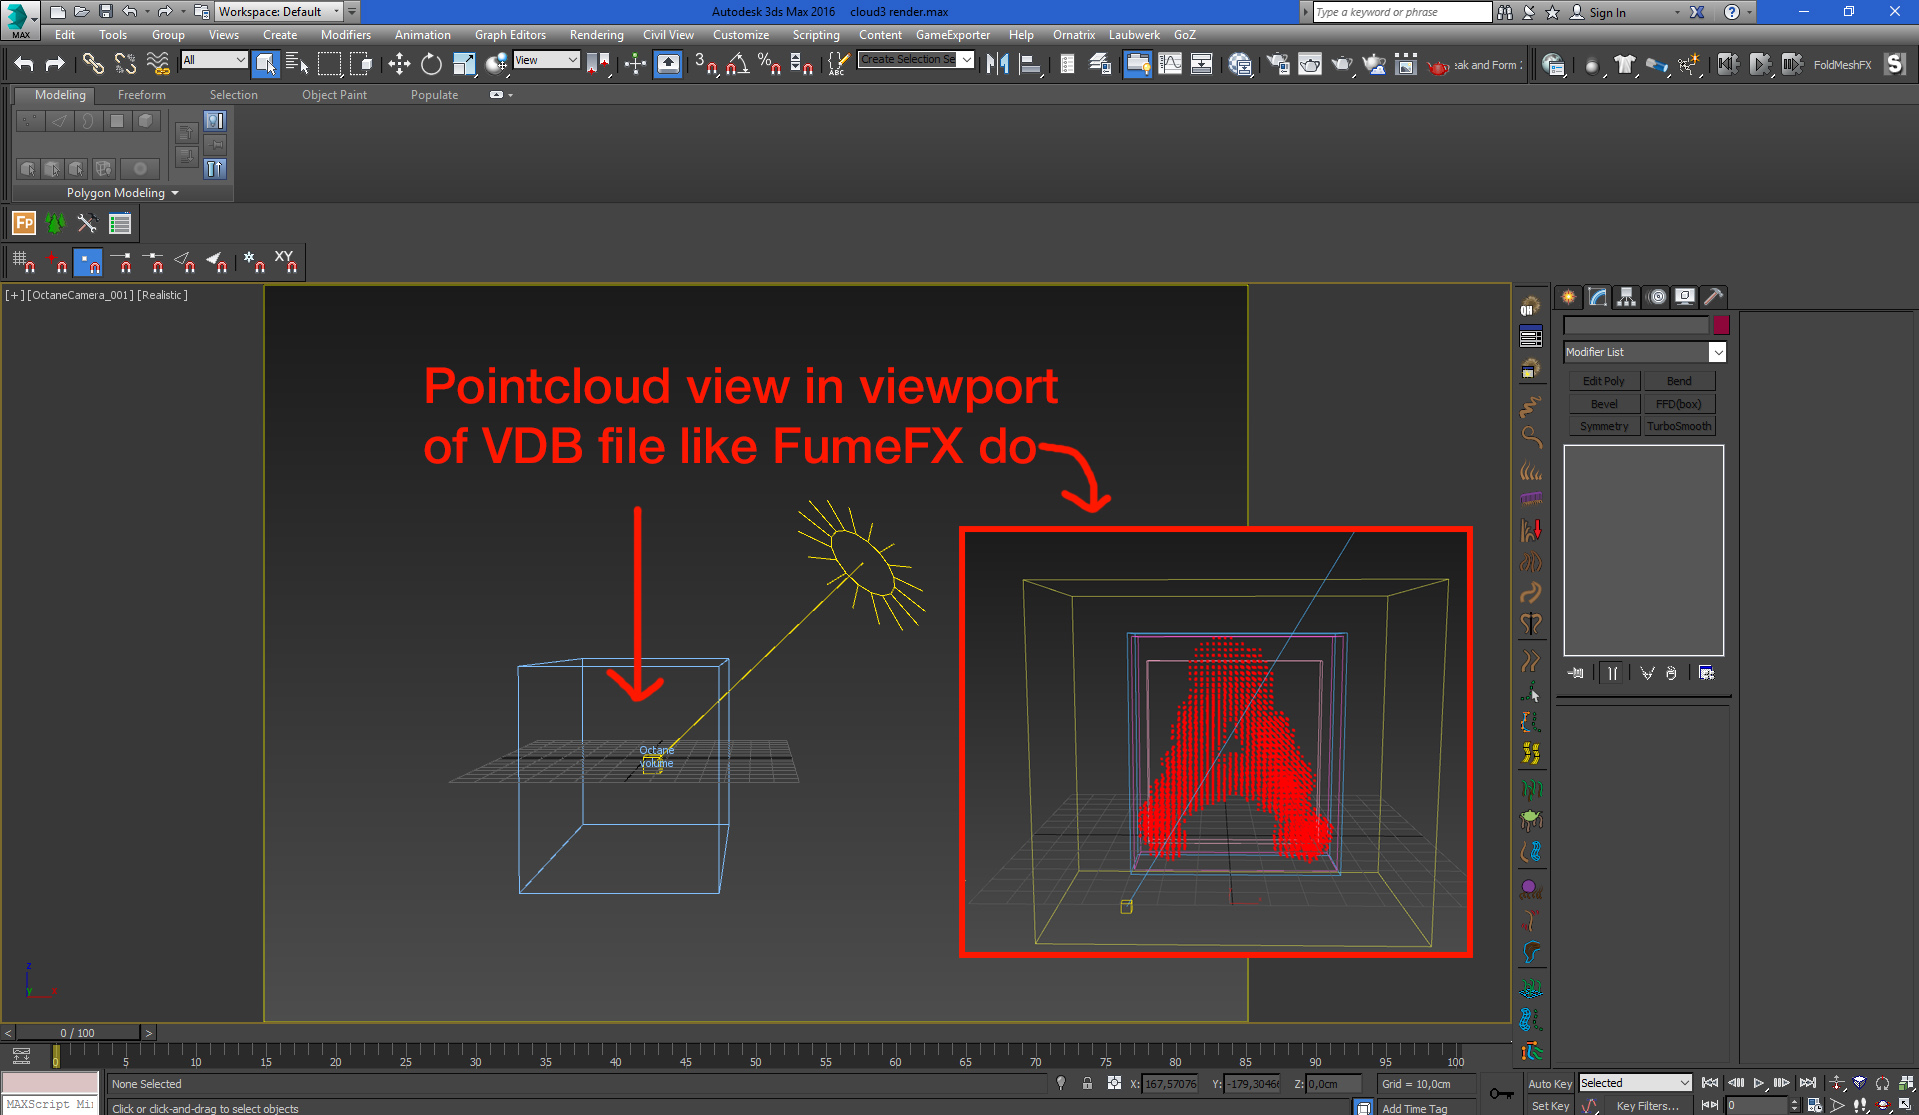1919x1115 pixels.
Task: Open the Motion command panel tab
Action: click(x=1656, y=297)
